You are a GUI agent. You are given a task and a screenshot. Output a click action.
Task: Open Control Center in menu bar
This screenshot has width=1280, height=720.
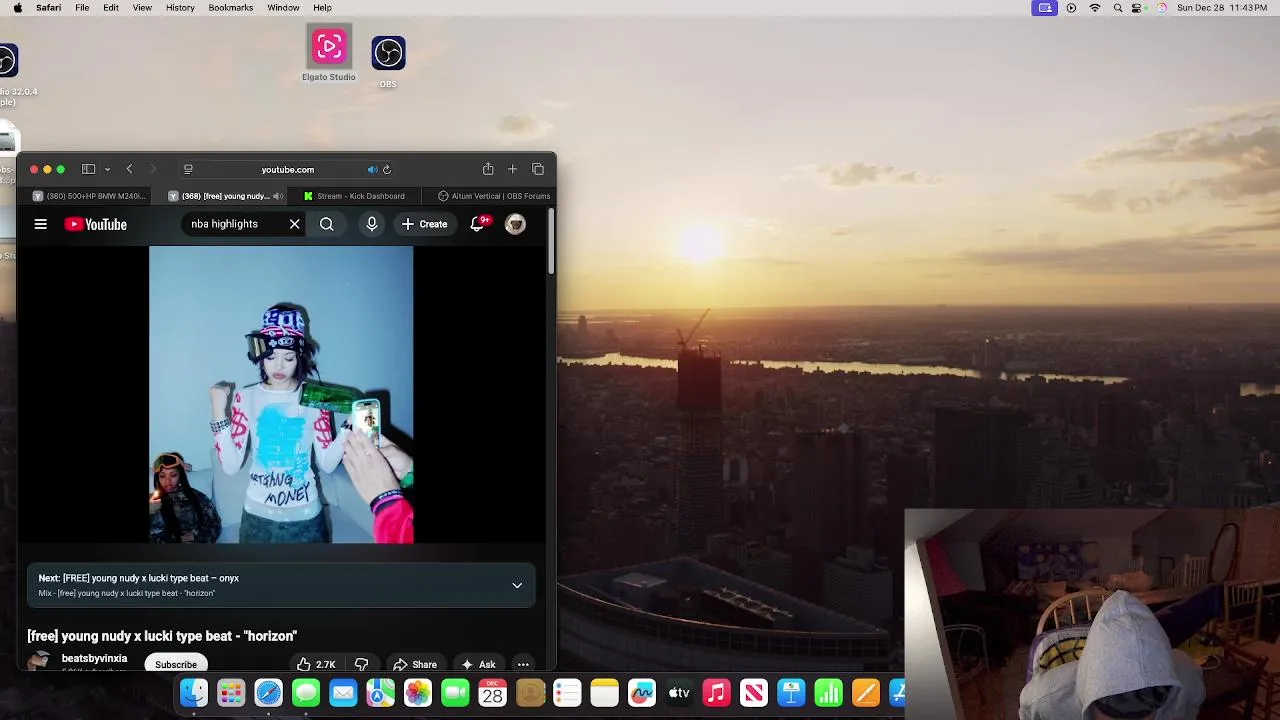pos(1137,7)
